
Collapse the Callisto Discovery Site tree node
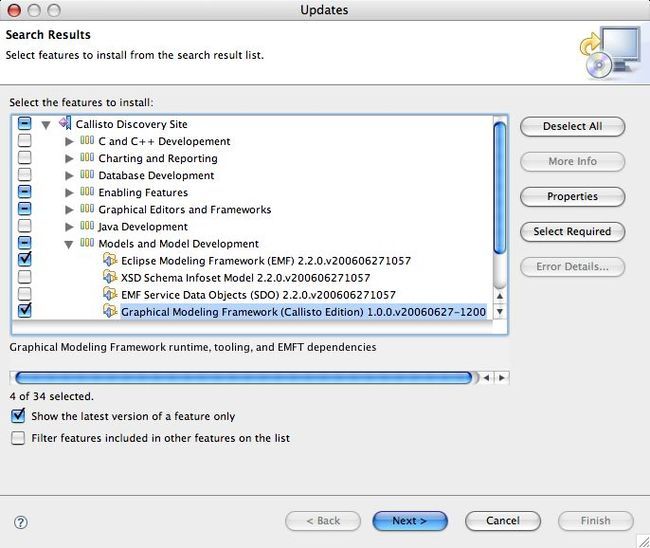[x=46, y=125]
